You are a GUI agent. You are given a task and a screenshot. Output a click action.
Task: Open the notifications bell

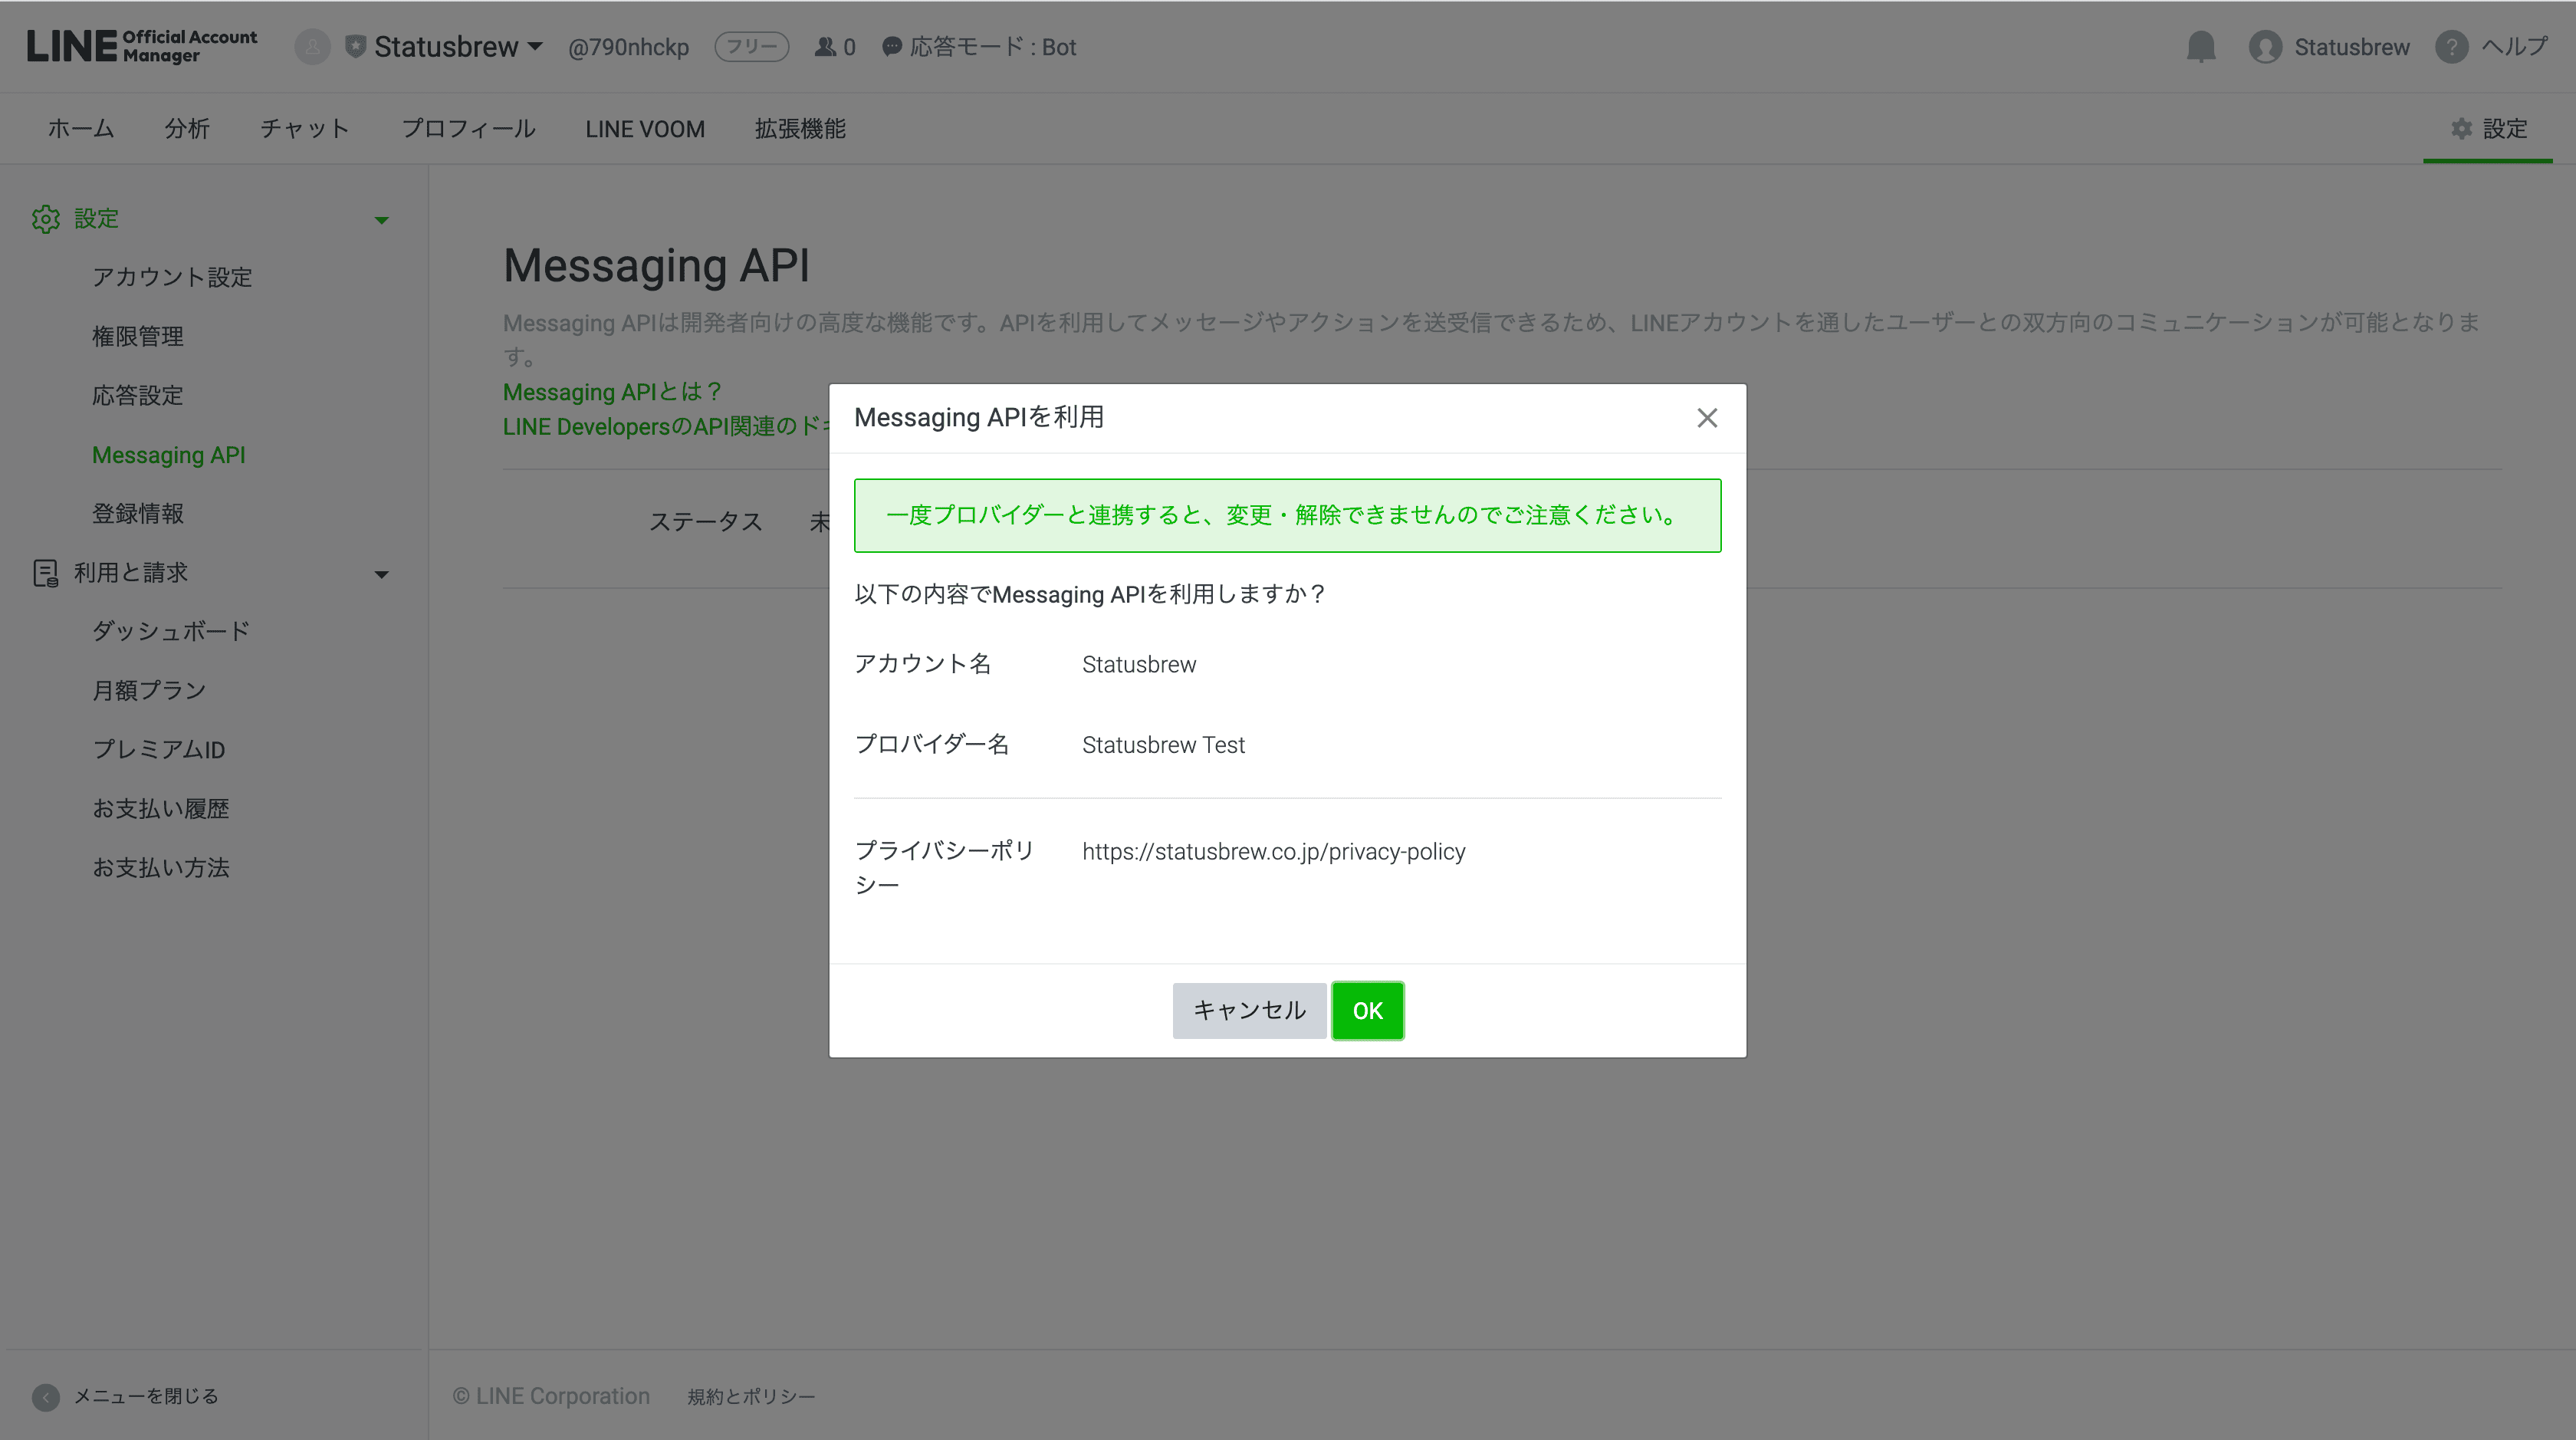2201,47
